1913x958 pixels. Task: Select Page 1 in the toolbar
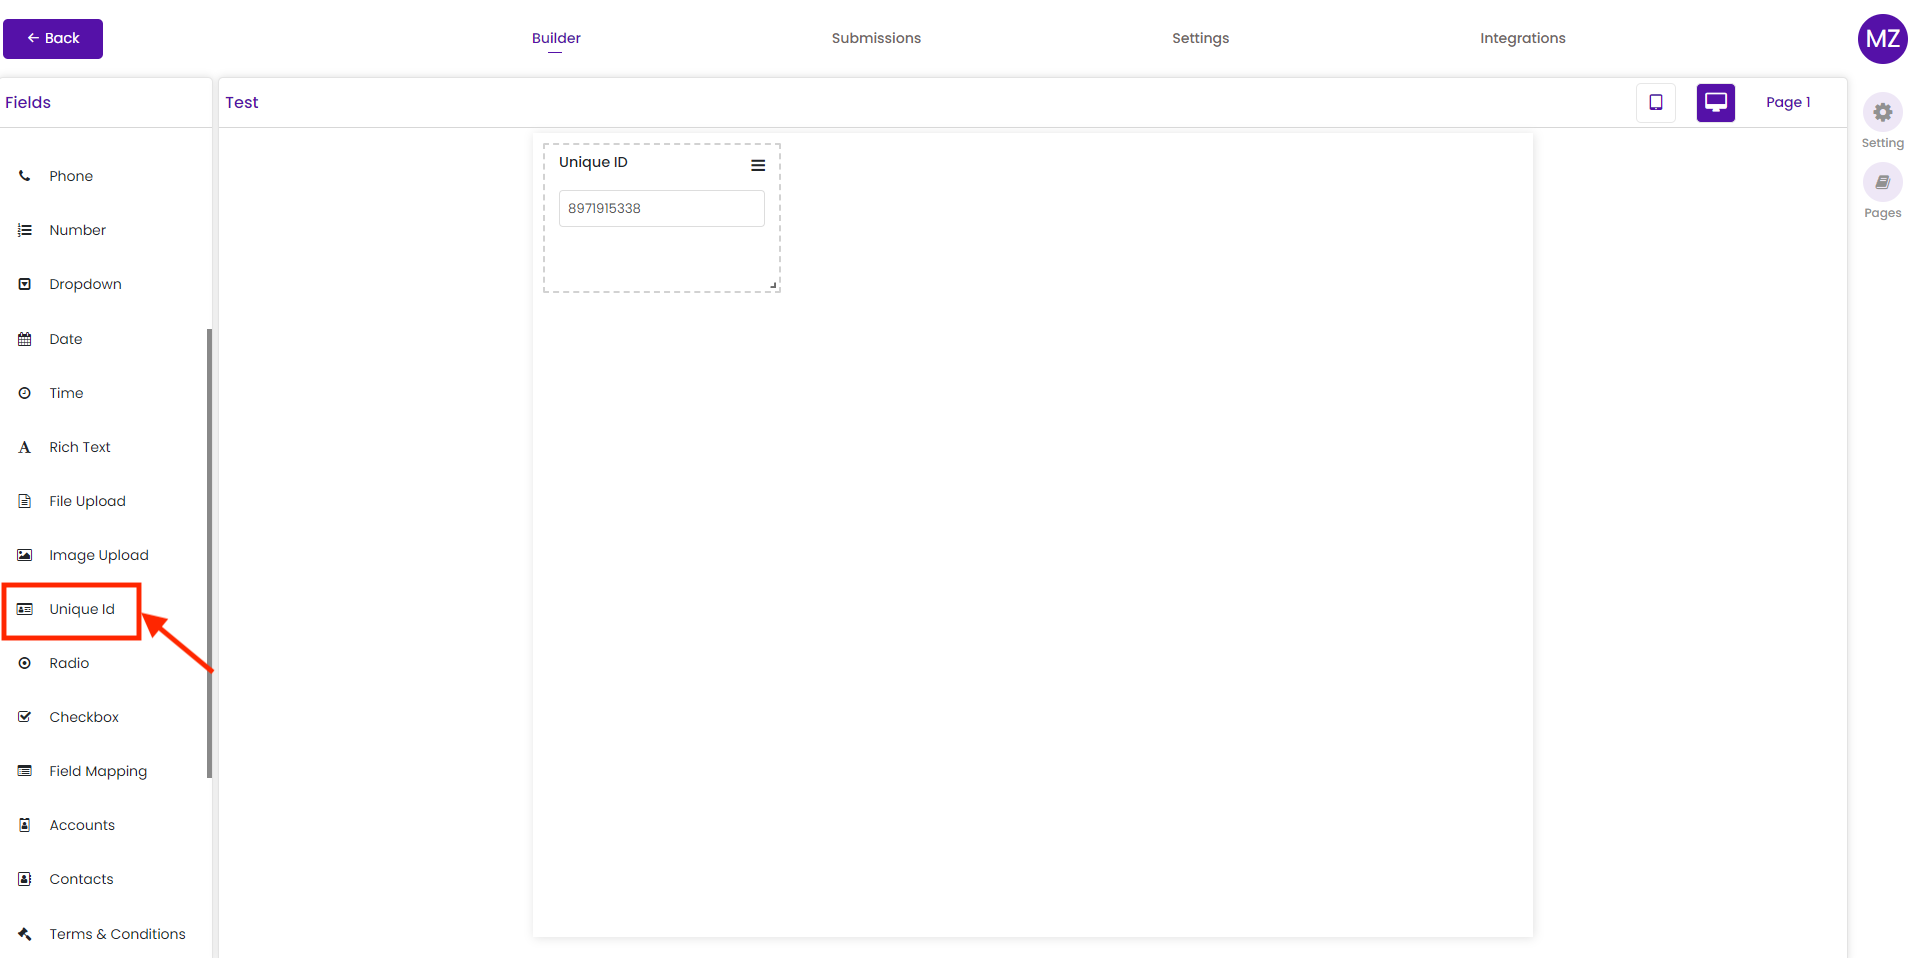coord(1788,102)
